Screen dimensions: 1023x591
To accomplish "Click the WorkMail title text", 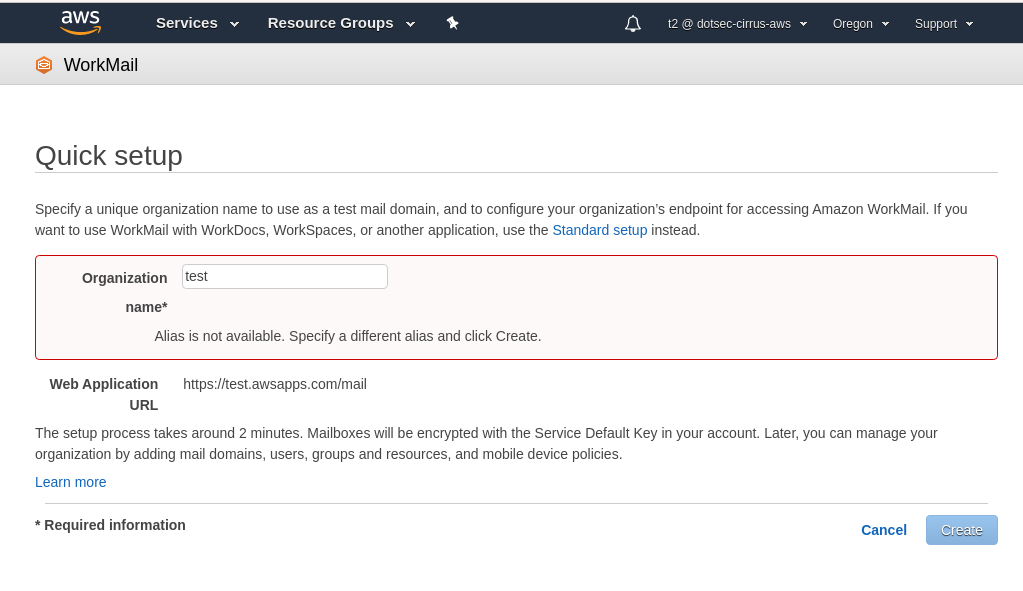I will pos(100,65).
